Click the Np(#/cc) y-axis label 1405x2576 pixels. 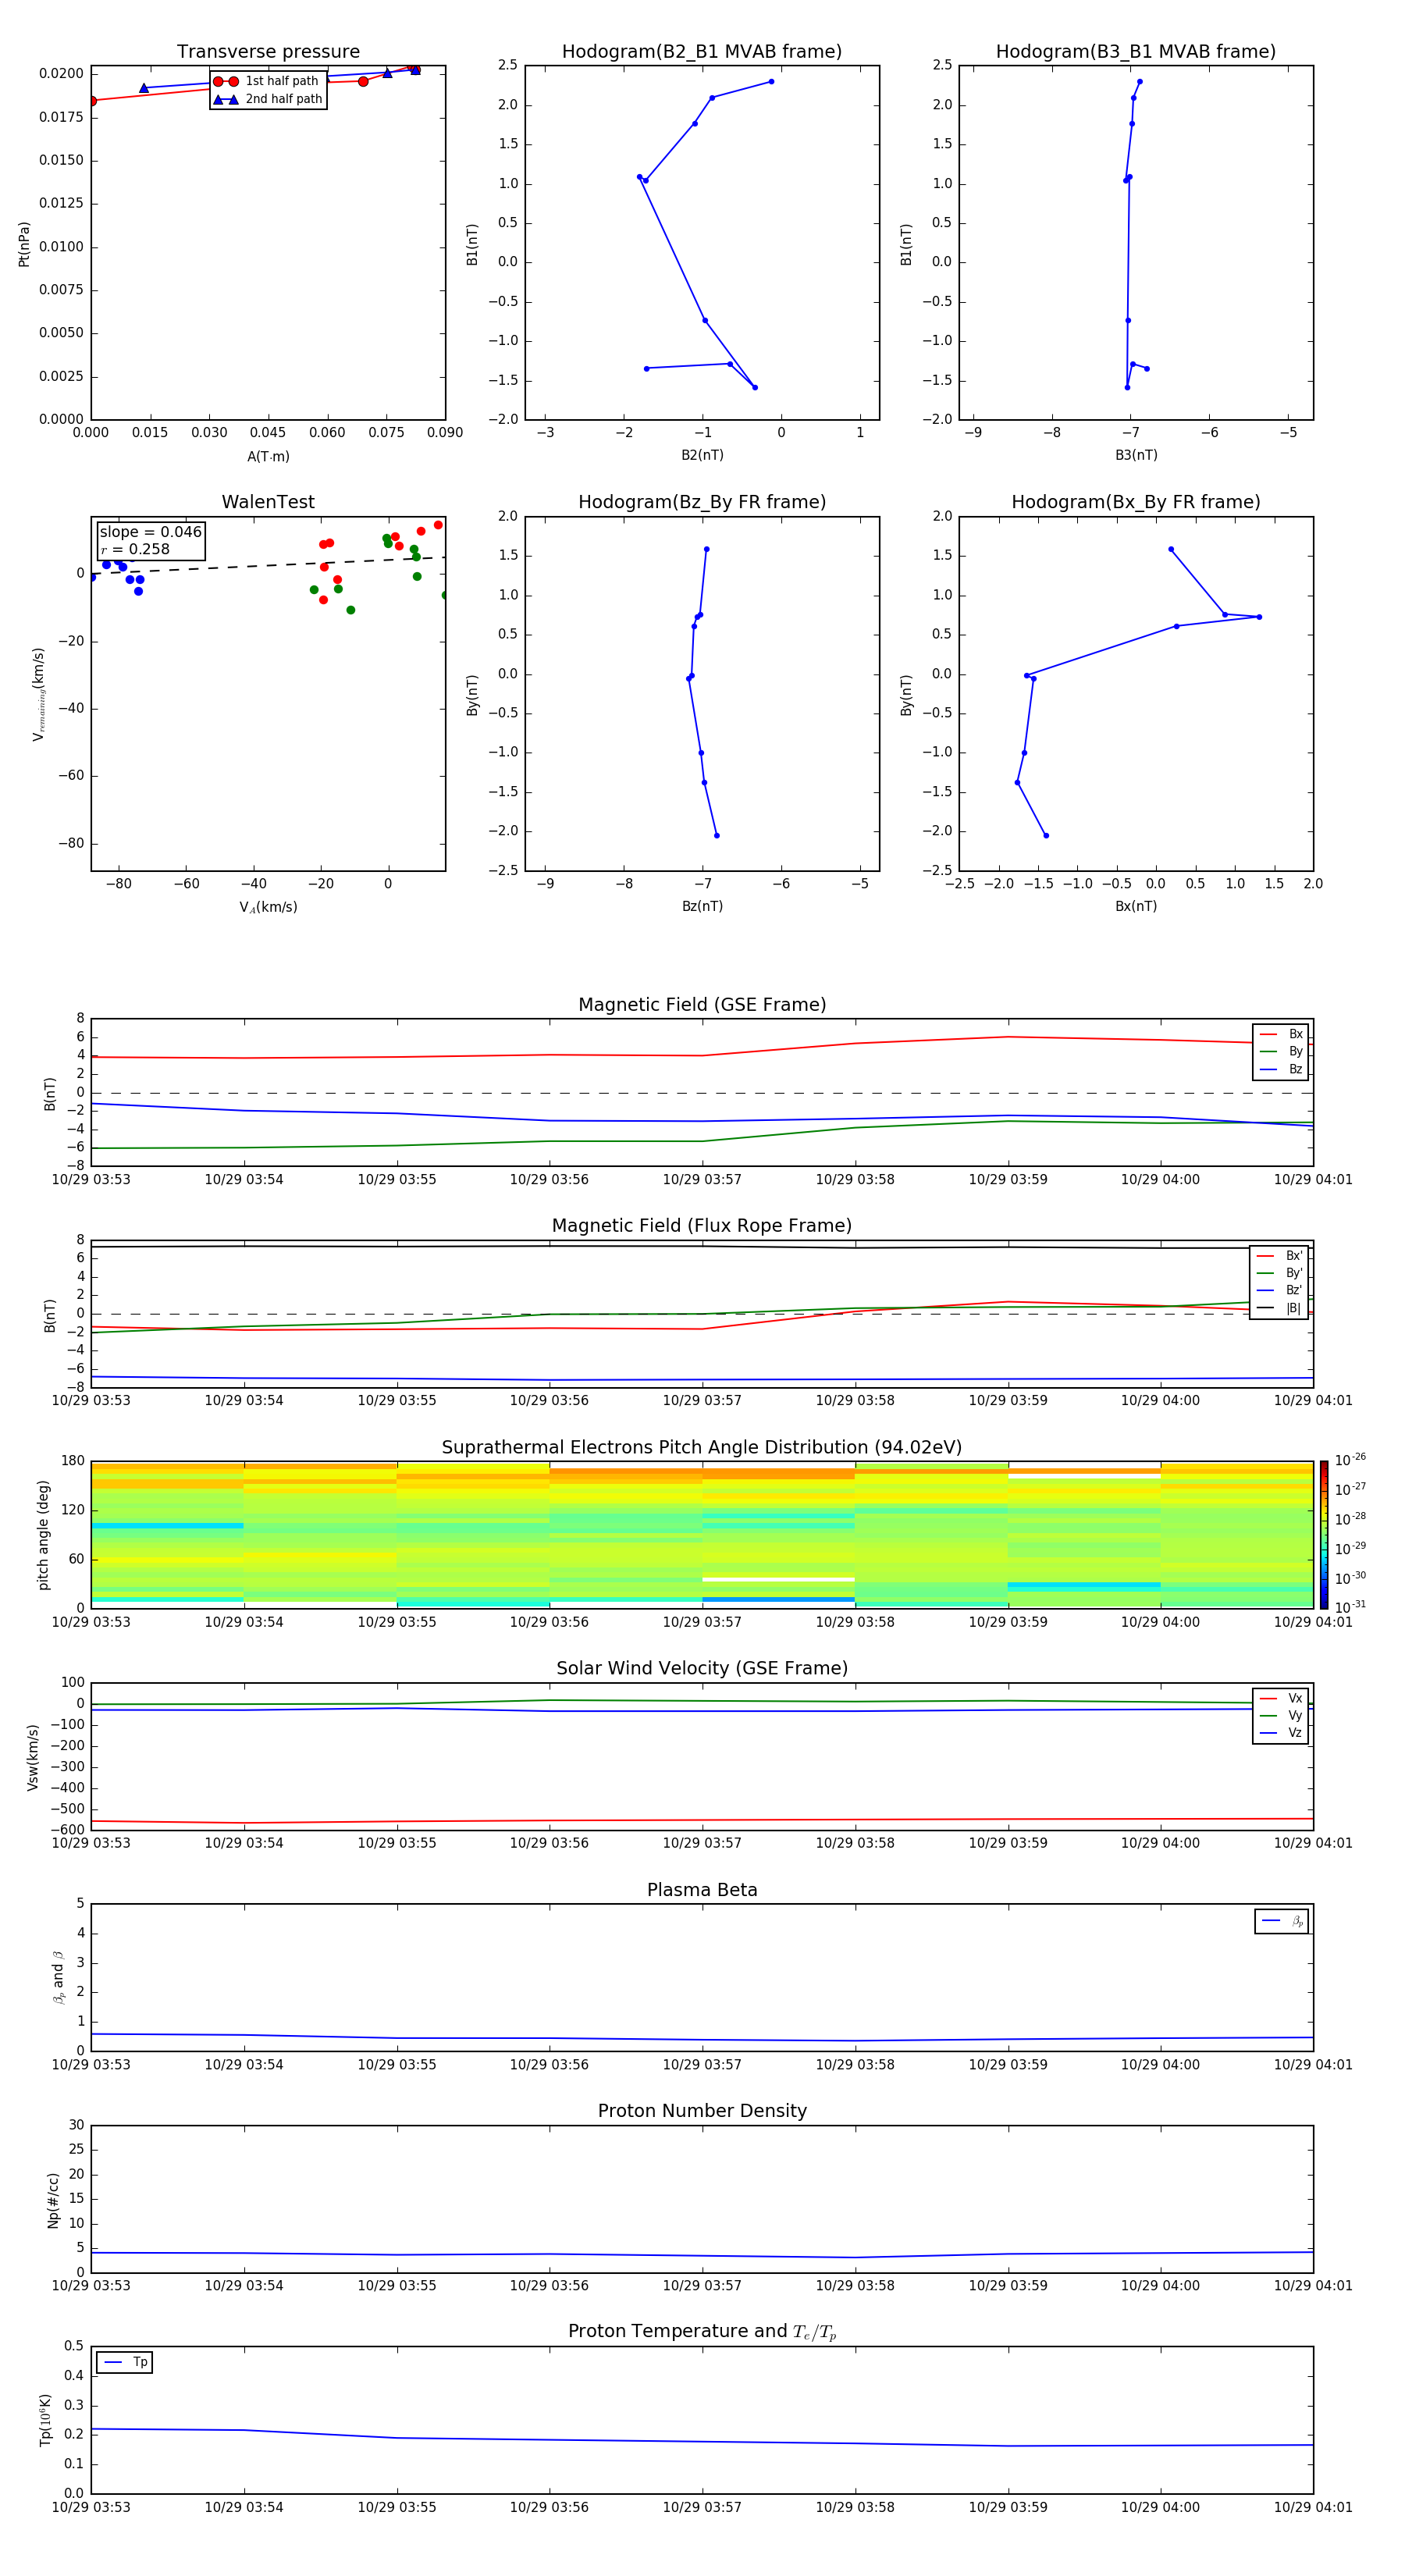pos(53,2200)
